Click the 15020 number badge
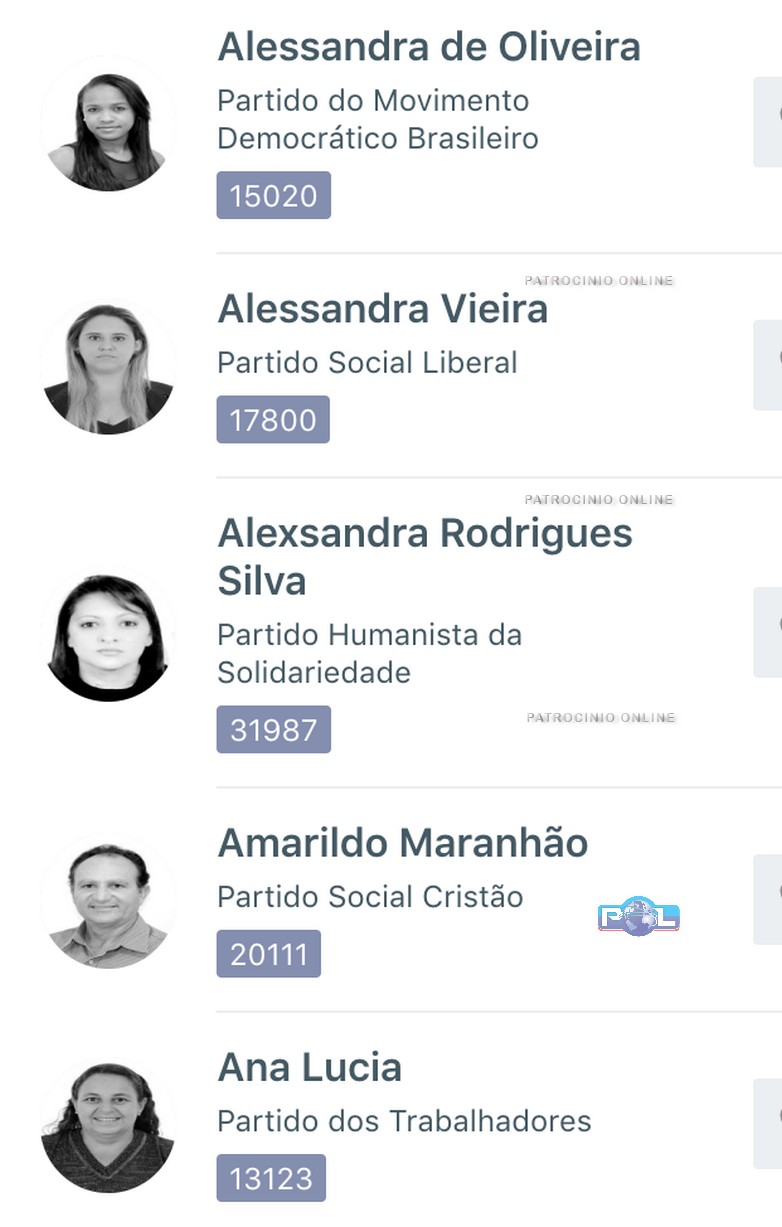The height and width of the screenshot is (1227, 782). tap(273, 196)
